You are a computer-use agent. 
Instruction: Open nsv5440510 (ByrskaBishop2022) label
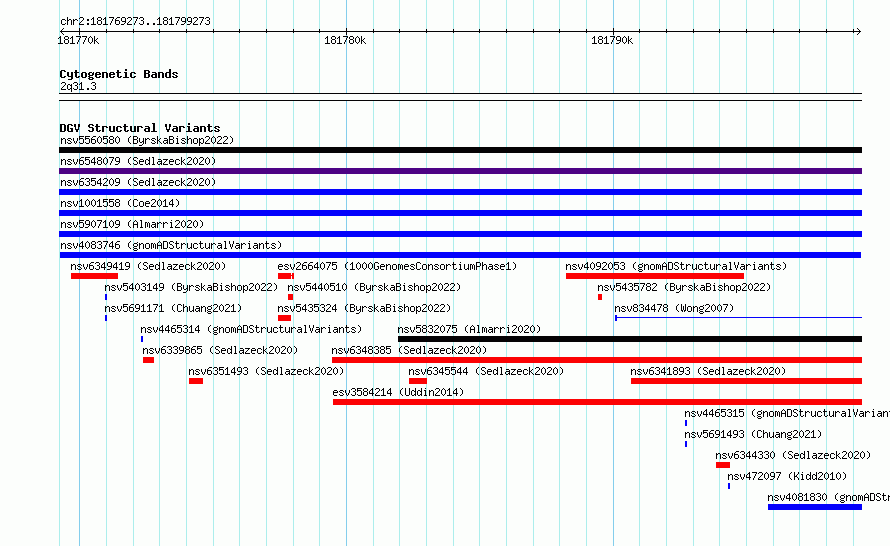(374, 287)
